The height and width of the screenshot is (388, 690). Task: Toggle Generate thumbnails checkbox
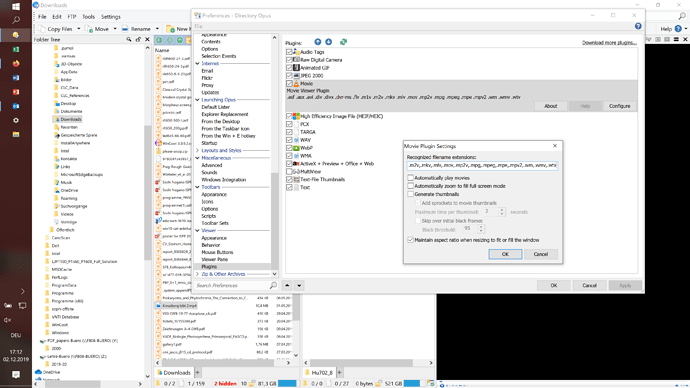pyautogui.click(x=411, y=194)
